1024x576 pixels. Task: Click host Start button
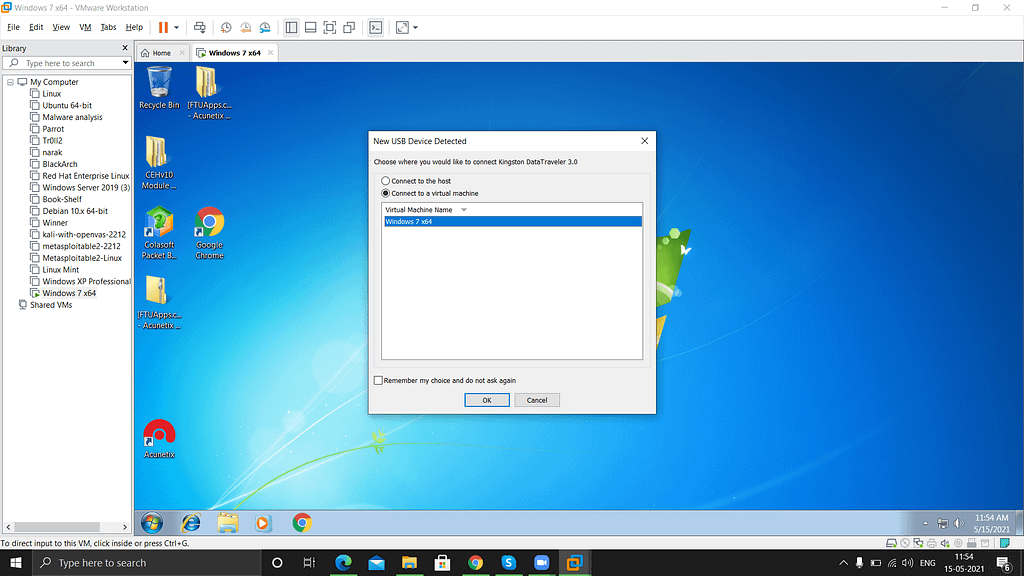[16, 563]
